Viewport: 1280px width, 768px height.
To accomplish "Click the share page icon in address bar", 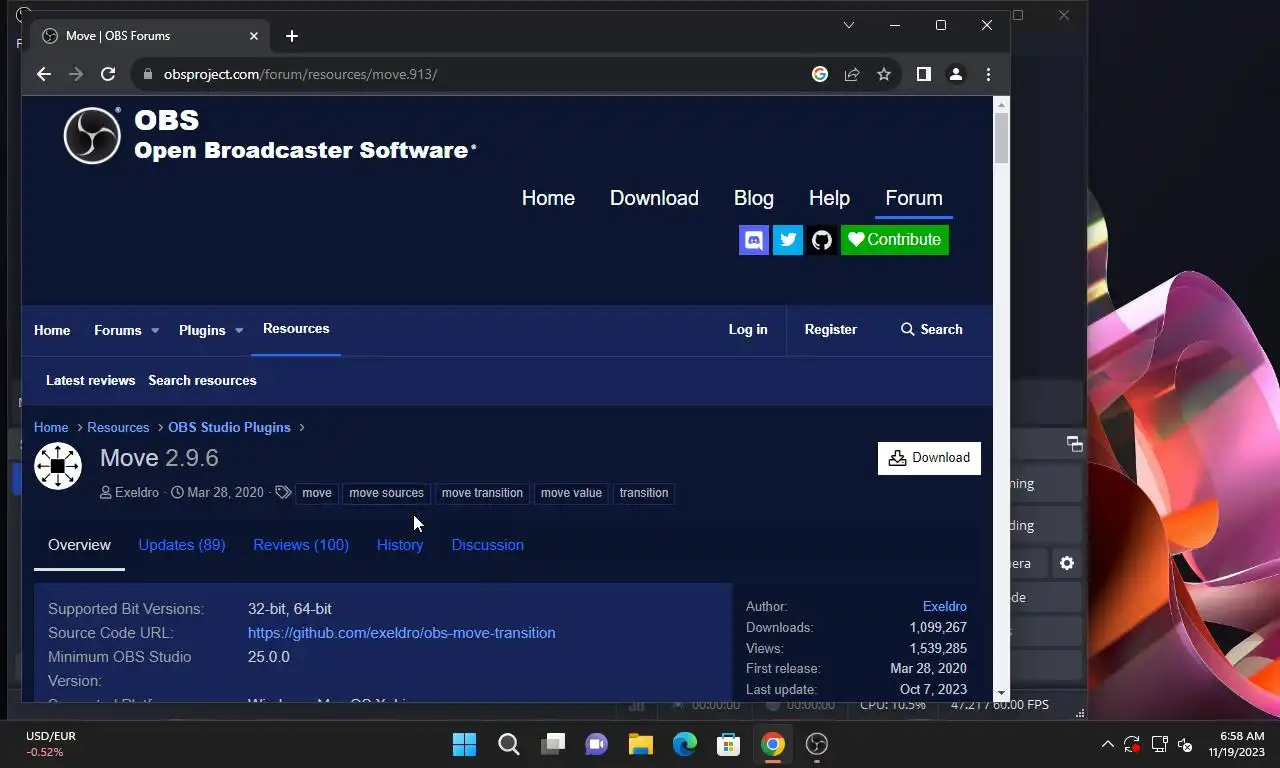I will [852, 74].
